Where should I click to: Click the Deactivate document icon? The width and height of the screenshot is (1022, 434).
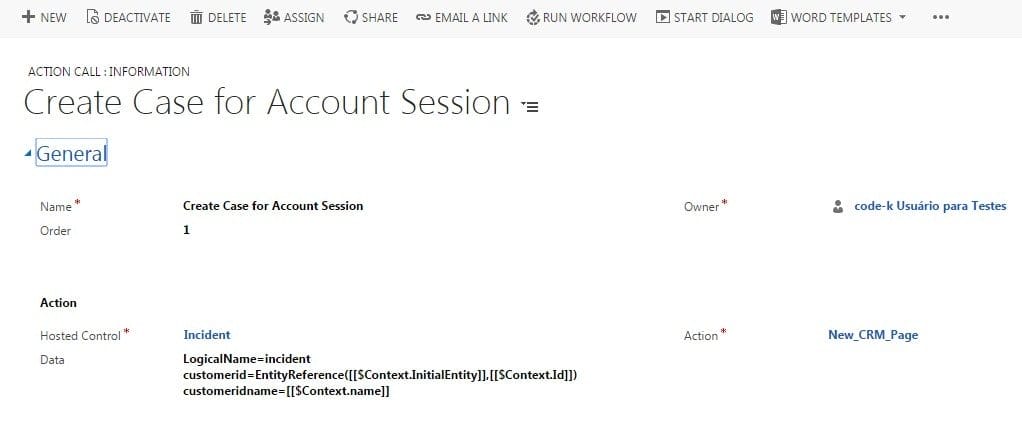click(x=93, y=17)
